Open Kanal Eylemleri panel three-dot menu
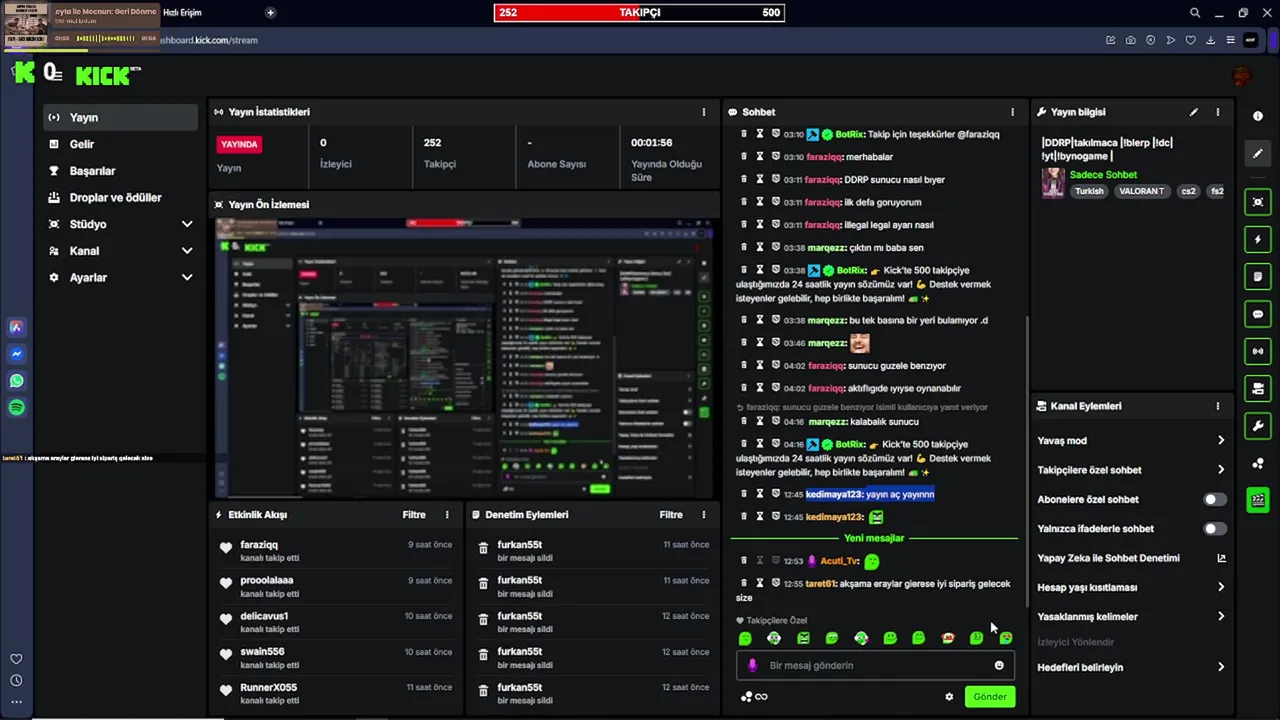 1217,406
